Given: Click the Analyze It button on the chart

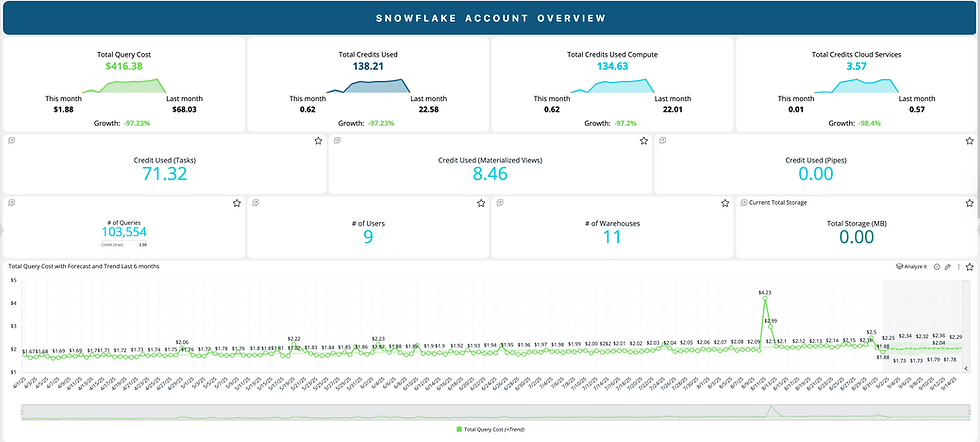Looking at the screenshot, I should (x=911, y=267).
